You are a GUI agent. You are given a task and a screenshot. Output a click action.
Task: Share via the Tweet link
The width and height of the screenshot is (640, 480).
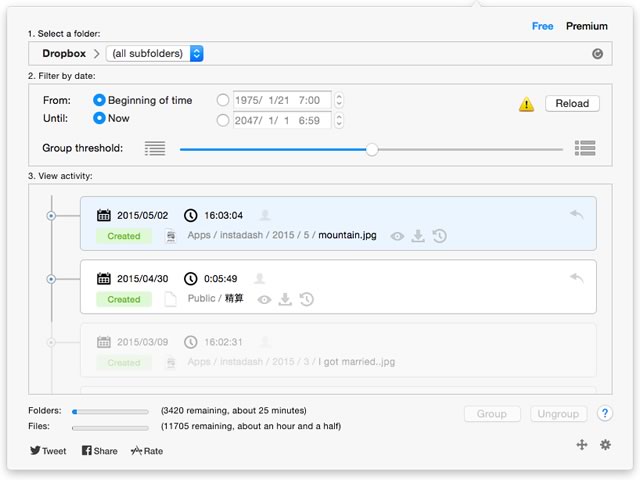48,451
